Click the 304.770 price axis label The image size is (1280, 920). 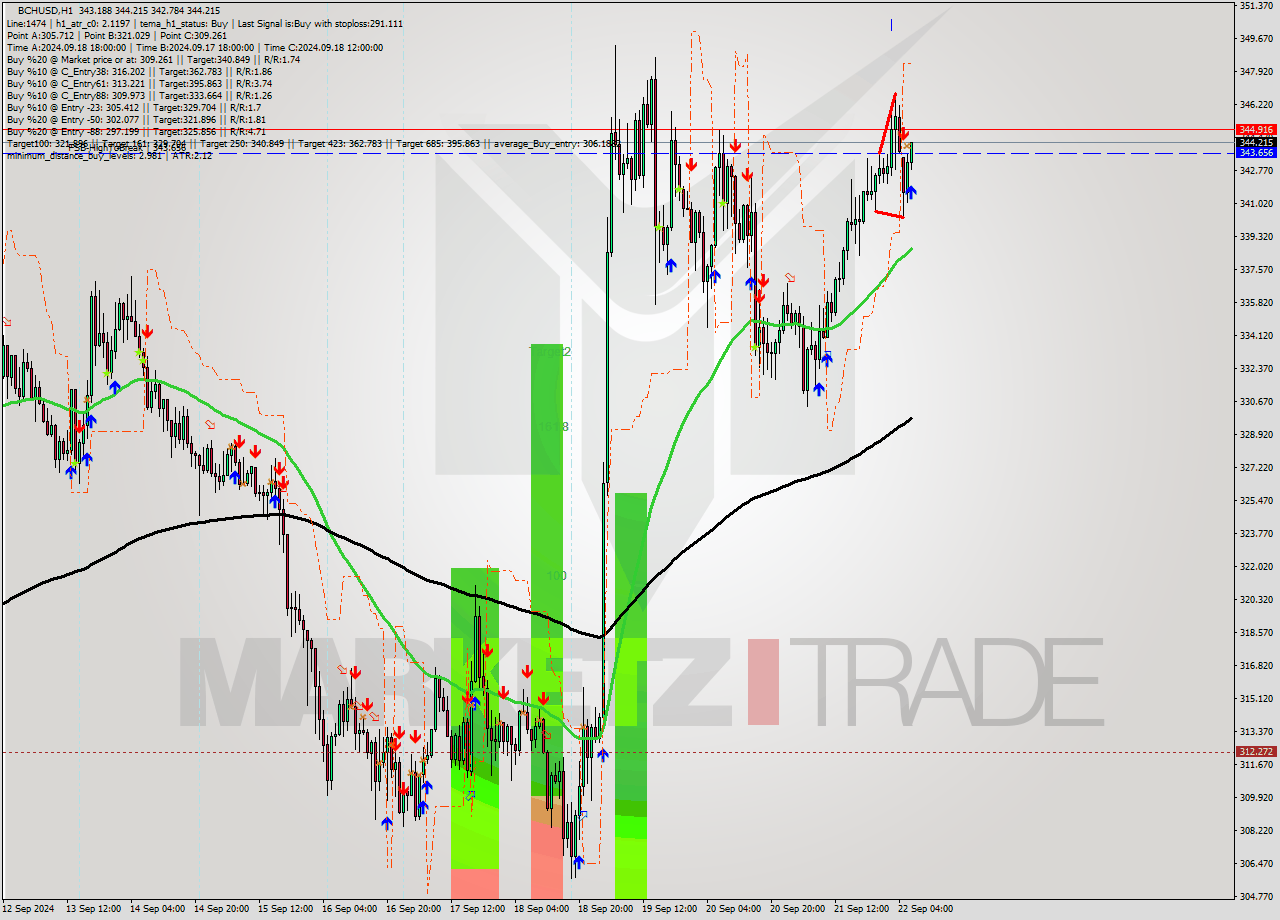(x=1256, y=897)
